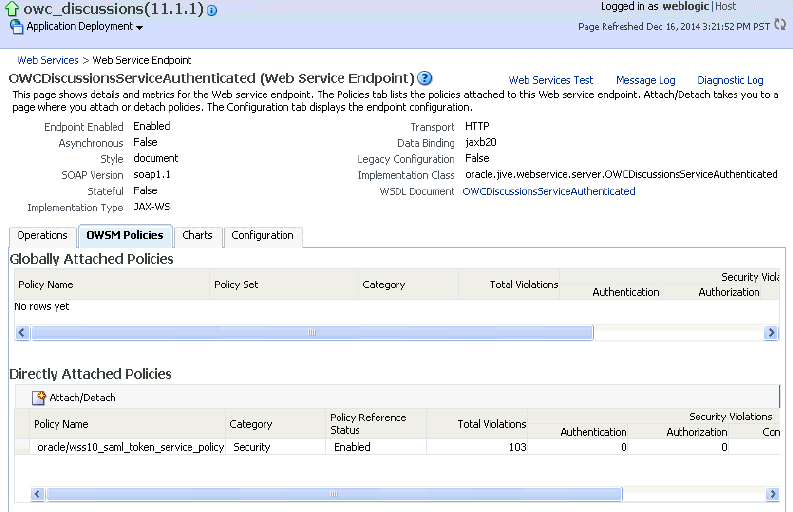Switch to the Operations tab
This screenshot has height=512, width=793.
(42, 236)
